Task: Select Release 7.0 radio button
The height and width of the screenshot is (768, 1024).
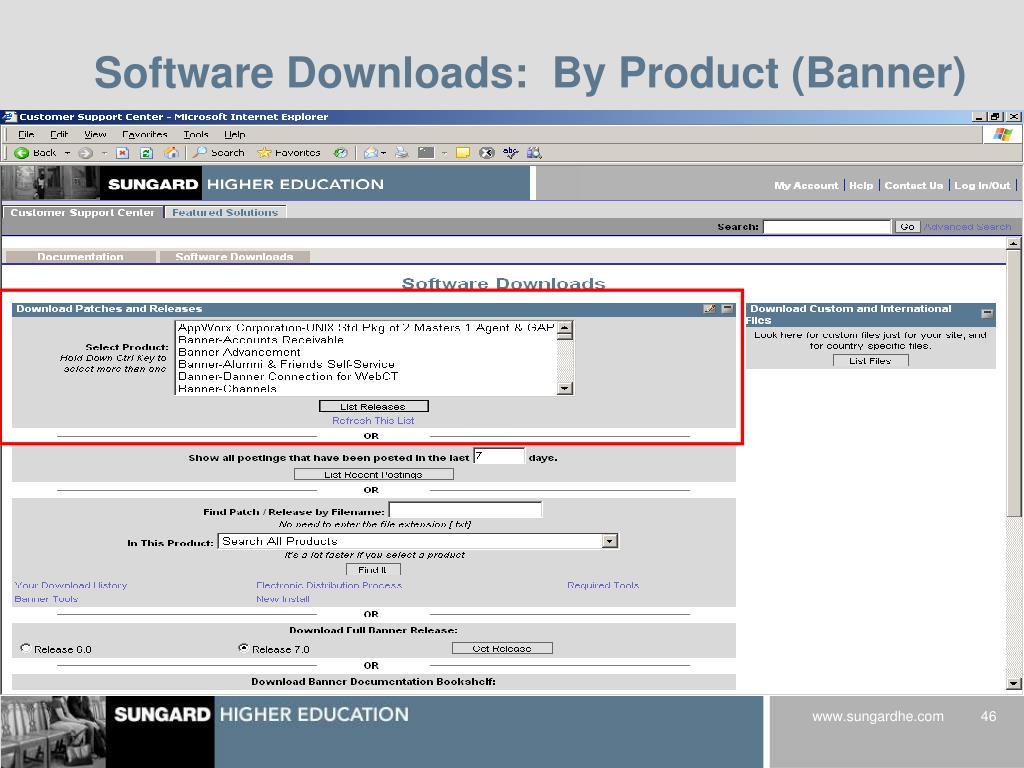Action: [x=244, y=648]
